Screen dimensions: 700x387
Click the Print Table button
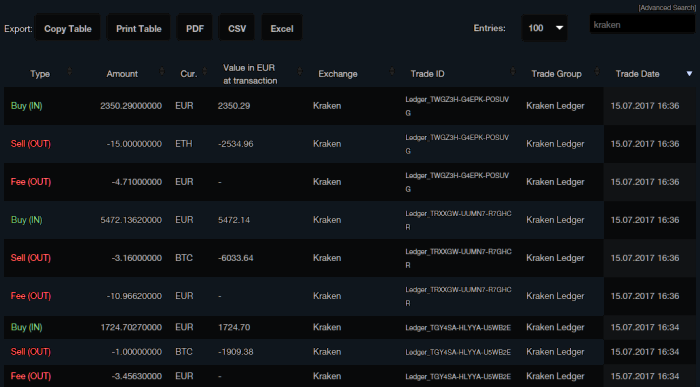[x=138, y=29]
